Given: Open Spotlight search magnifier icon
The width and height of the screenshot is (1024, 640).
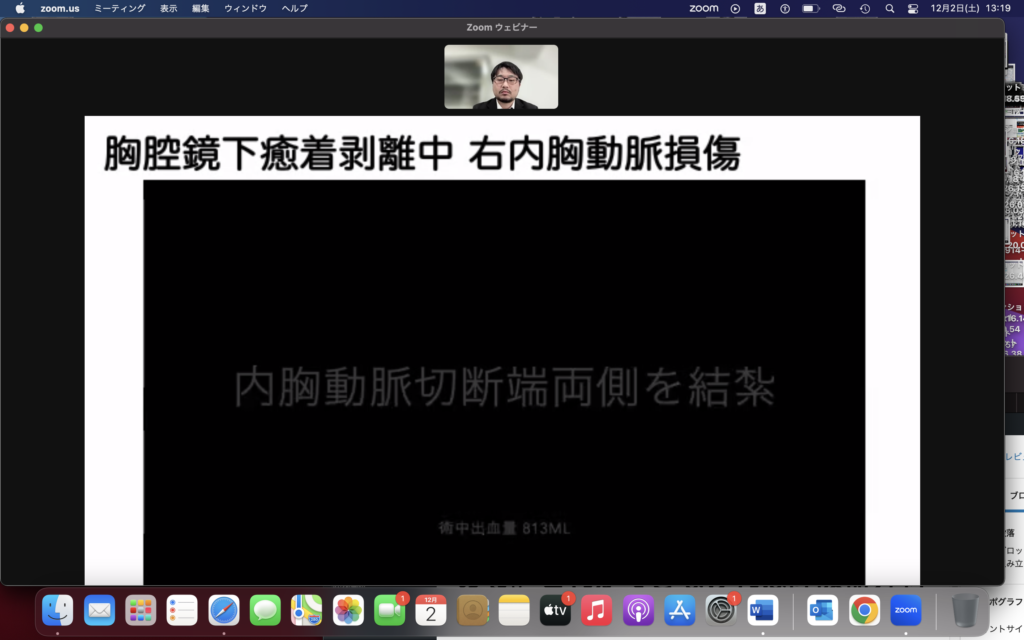Looking at the screenshot, I should [887, 8].
